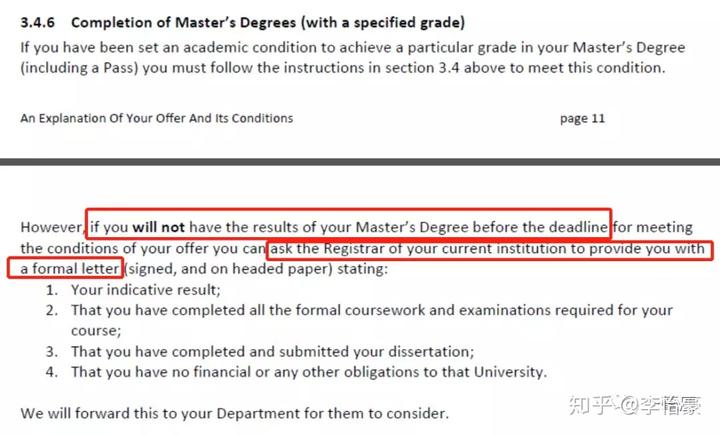
Task: Click list item about submitted dissertation
Action: point(272,351)
